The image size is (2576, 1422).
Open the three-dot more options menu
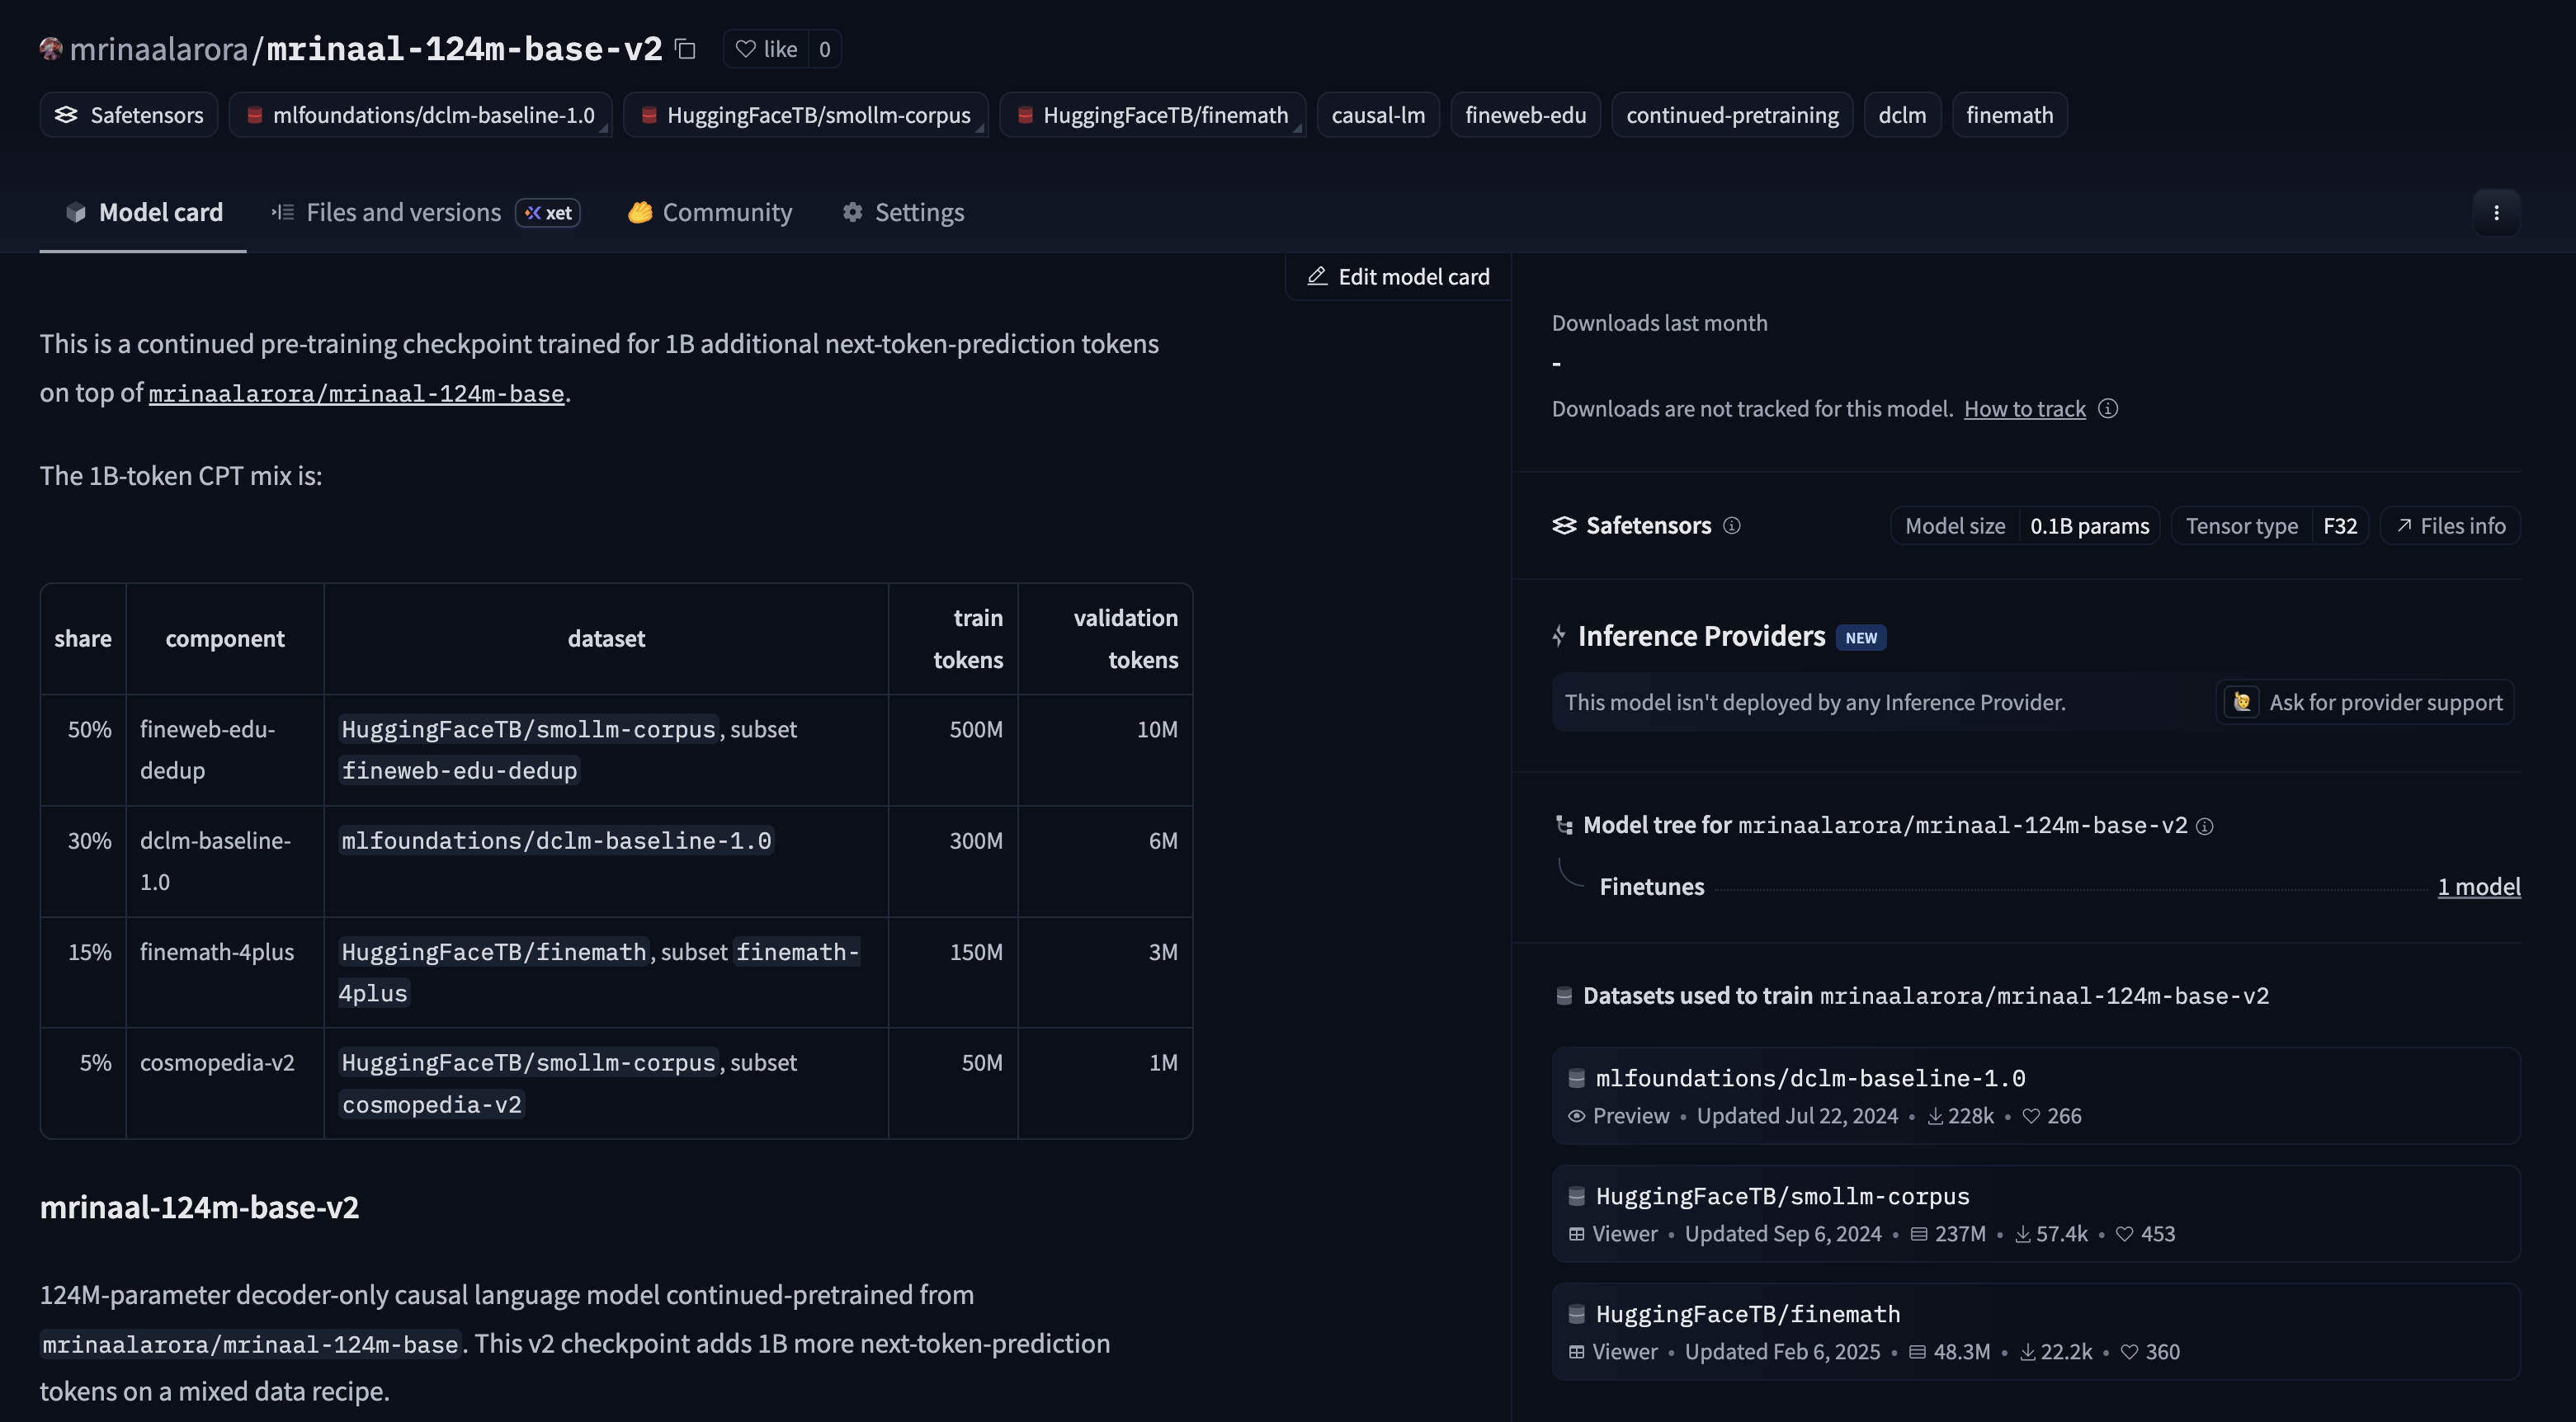(x=2496, y=212)
